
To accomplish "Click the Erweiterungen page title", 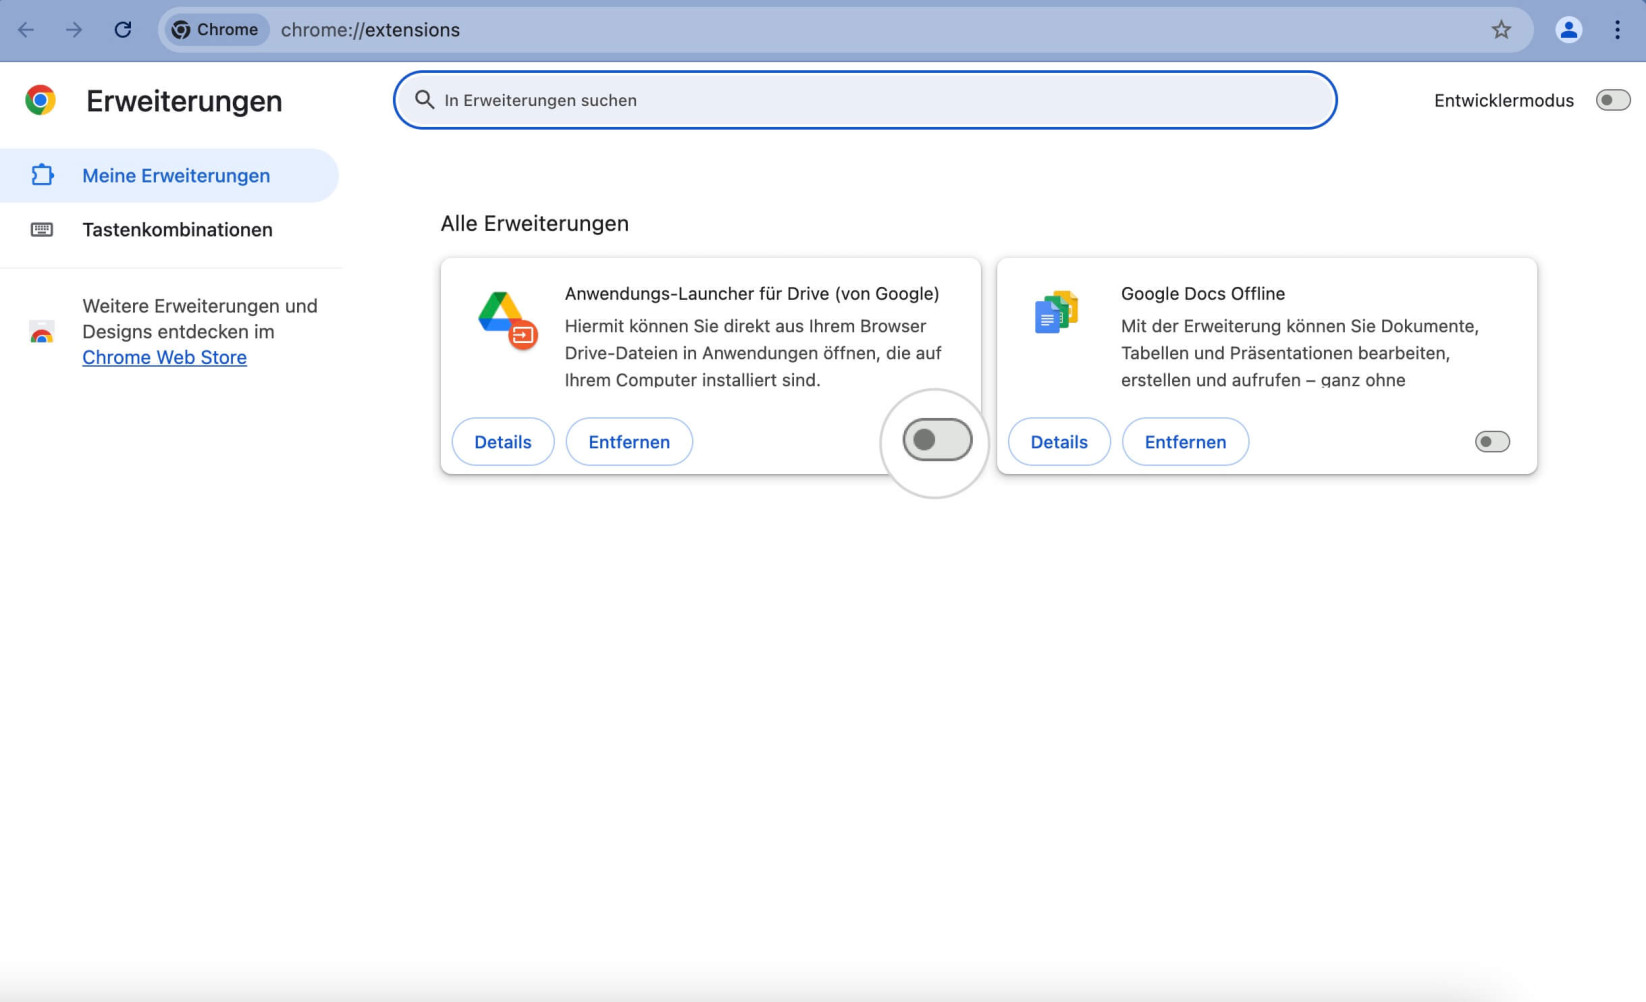I will pyautogui.click(x=184, y=101).
